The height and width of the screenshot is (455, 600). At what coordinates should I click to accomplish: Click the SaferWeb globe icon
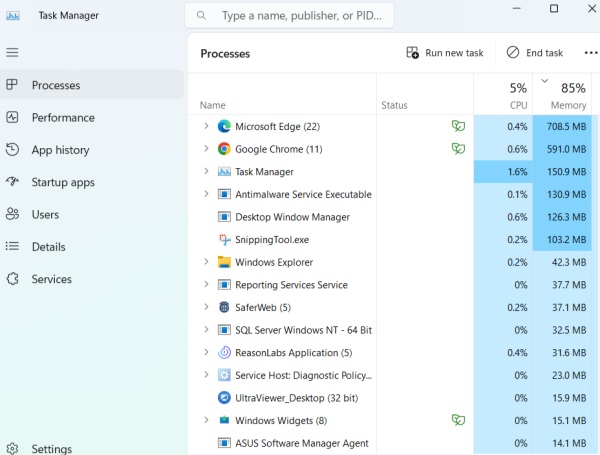(x=224, y=307)
